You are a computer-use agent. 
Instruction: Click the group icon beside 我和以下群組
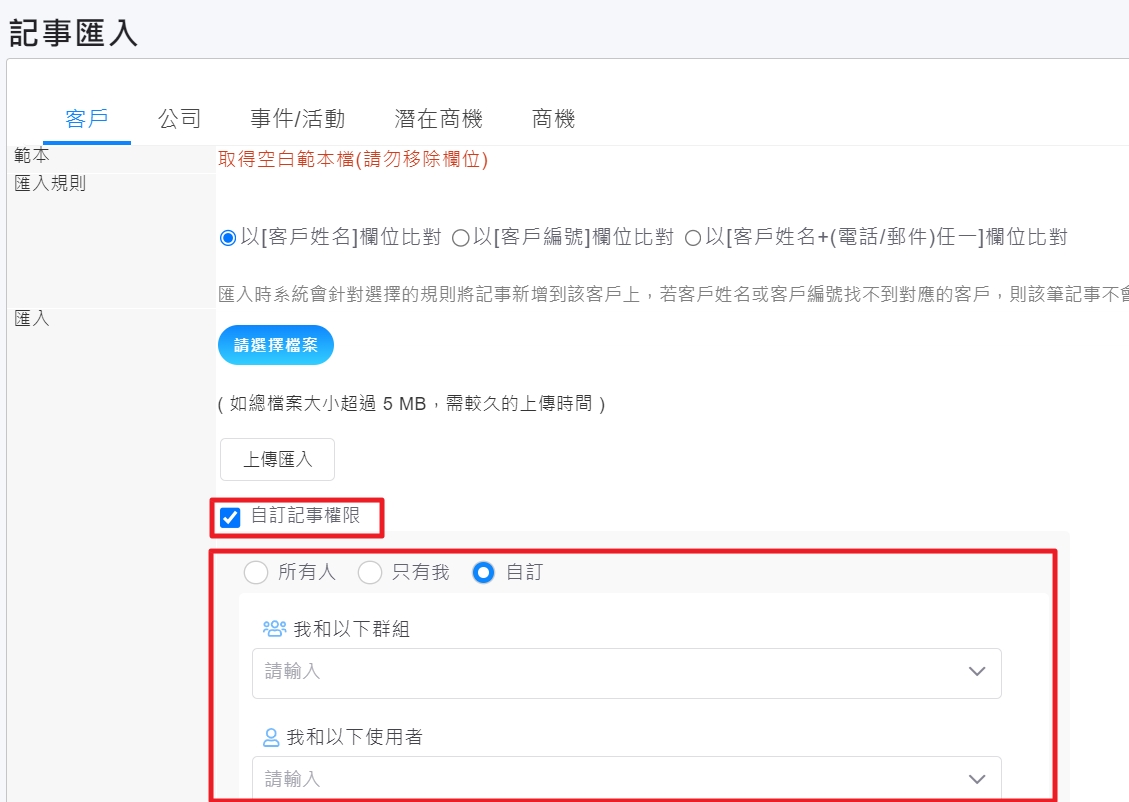pyautogui.click(x=274, y=629)
